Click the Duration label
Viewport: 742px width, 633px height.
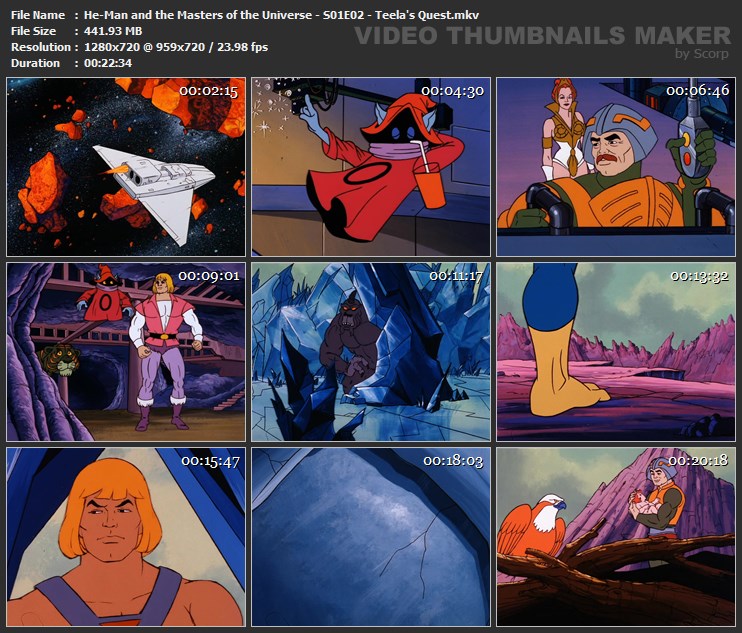35,63
